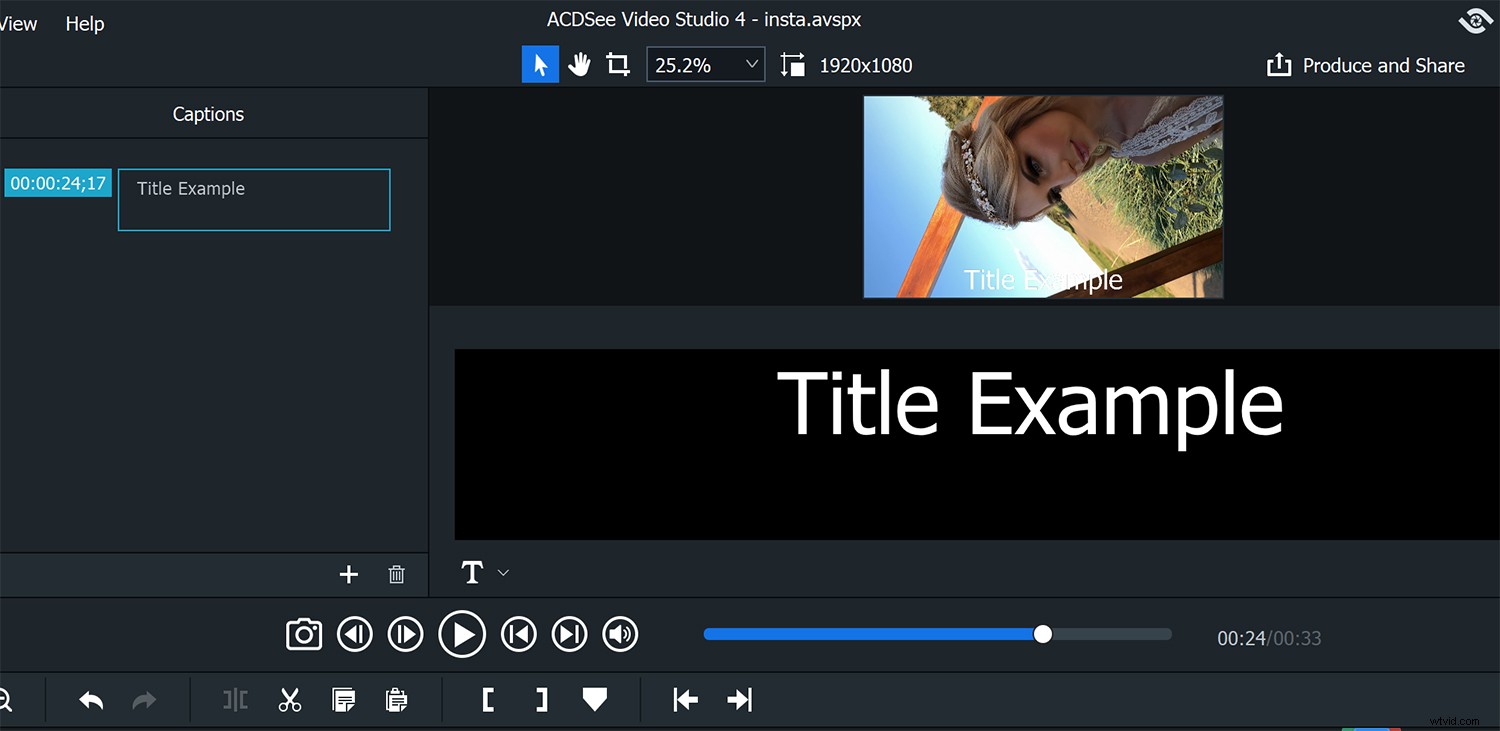Split the clip at the playhead
This screenshot has height=731, width=1500.
235,699
